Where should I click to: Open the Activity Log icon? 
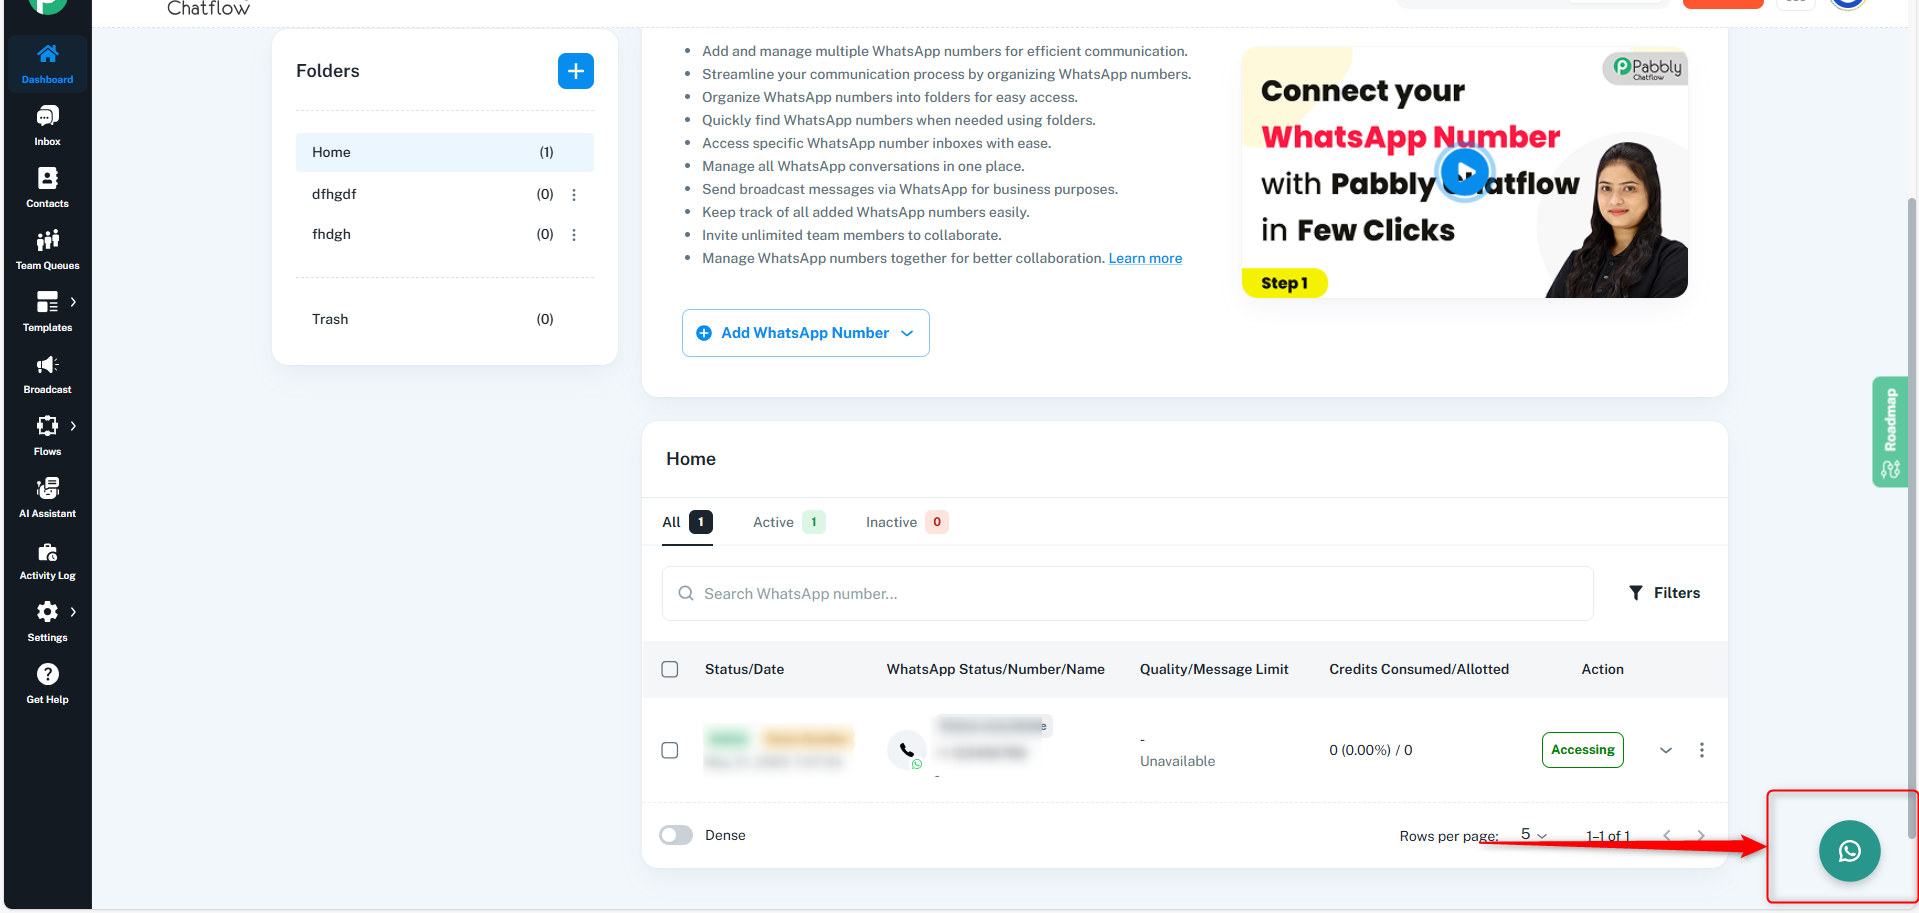pyautogui.click(x=47, y=552)
